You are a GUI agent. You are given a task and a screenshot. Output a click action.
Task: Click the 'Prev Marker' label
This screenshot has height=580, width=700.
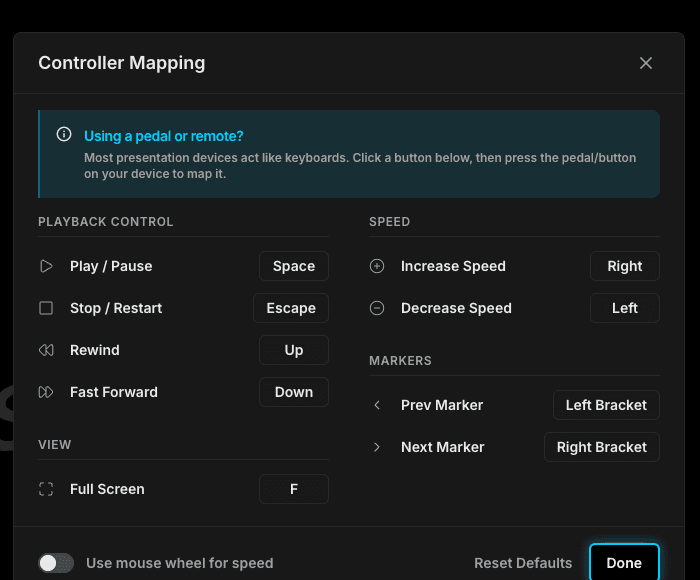[442, 405]
